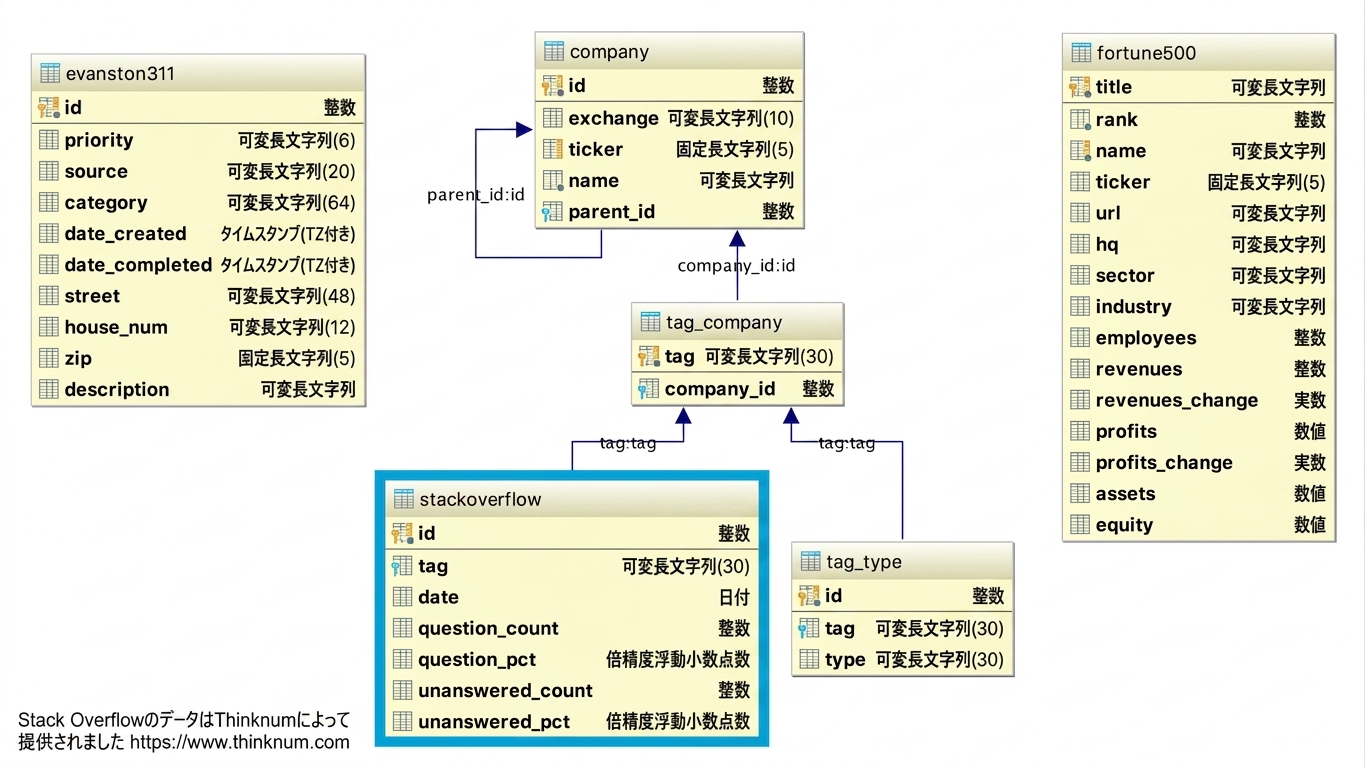Click primary key icon of evanston311 id
Viewport: 1365px width, 768px height.
click(x=49, y=108)
